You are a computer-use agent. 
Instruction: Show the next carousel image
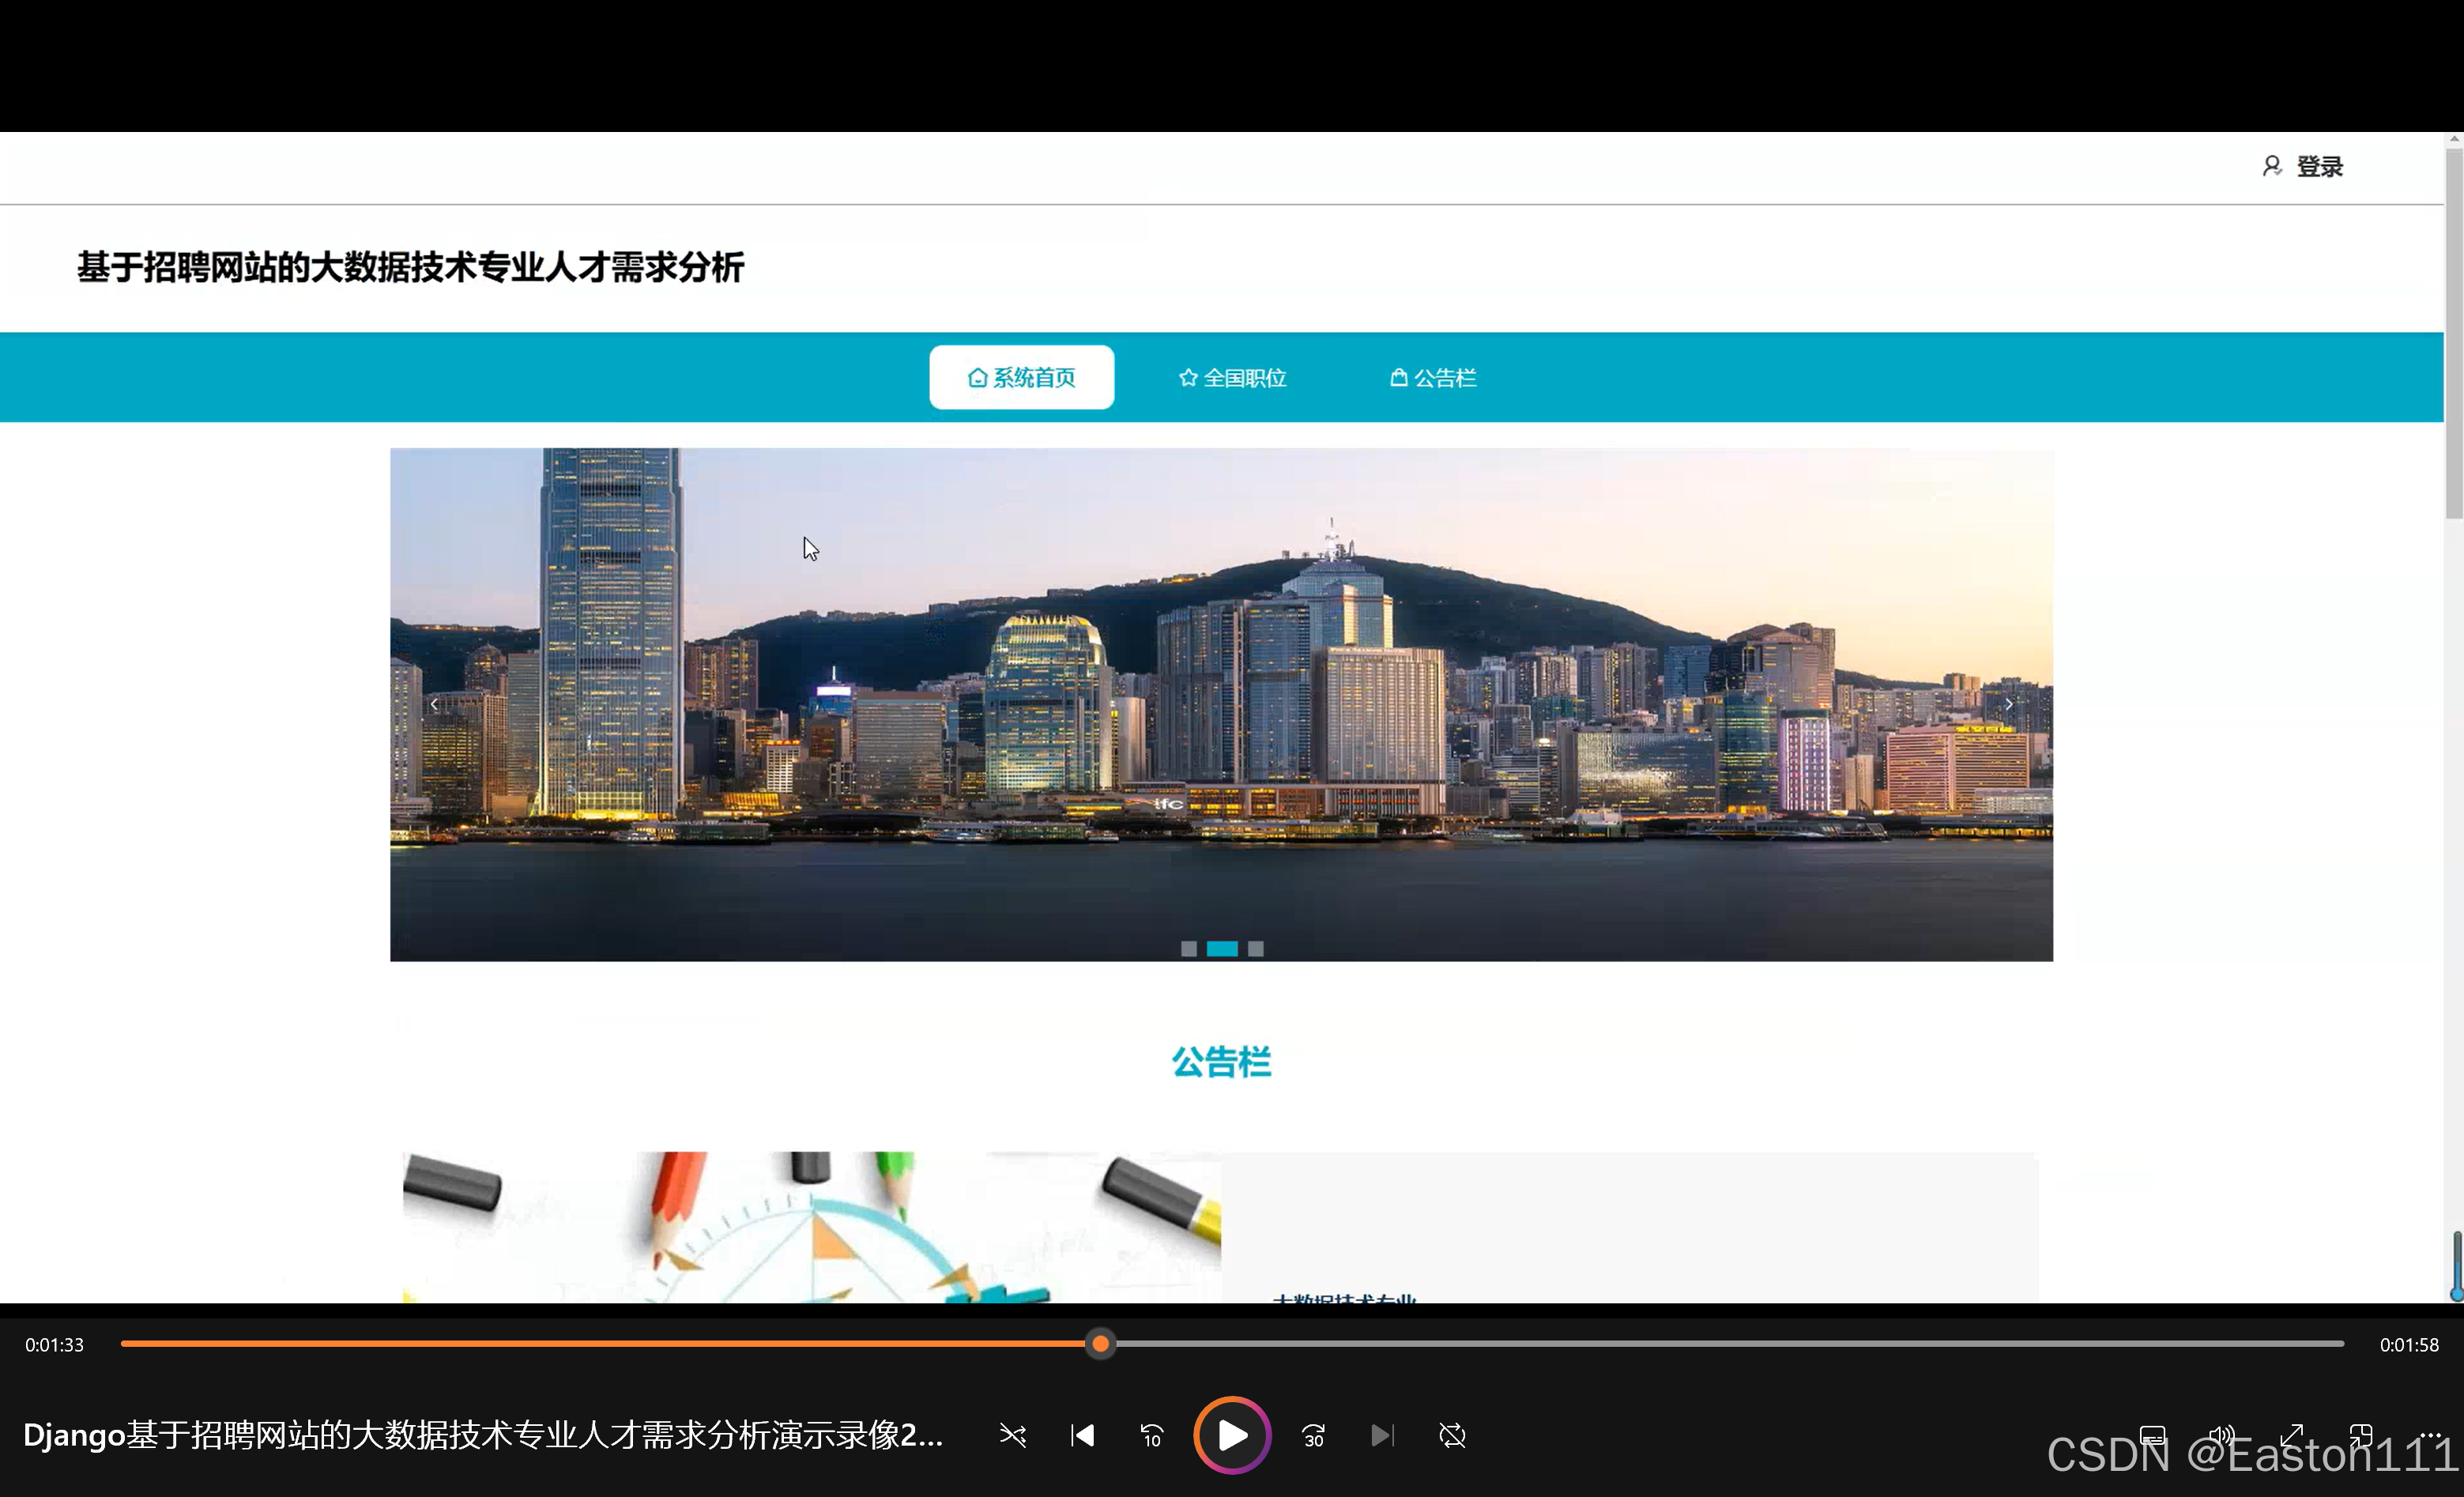point(2008,705)
